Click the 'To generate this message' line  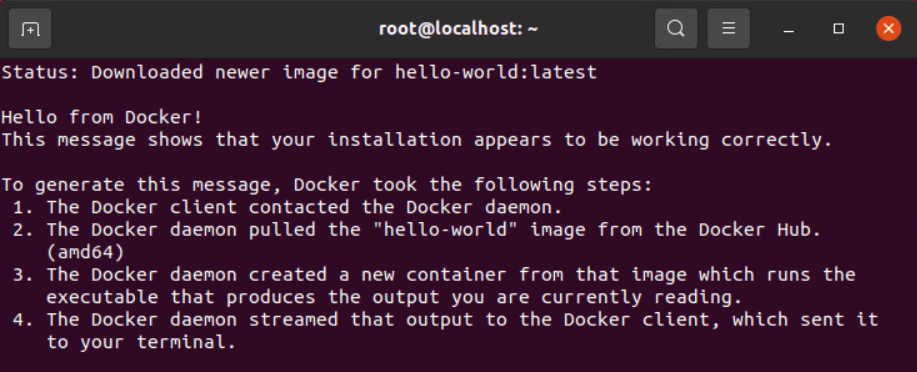click(327, 185)
